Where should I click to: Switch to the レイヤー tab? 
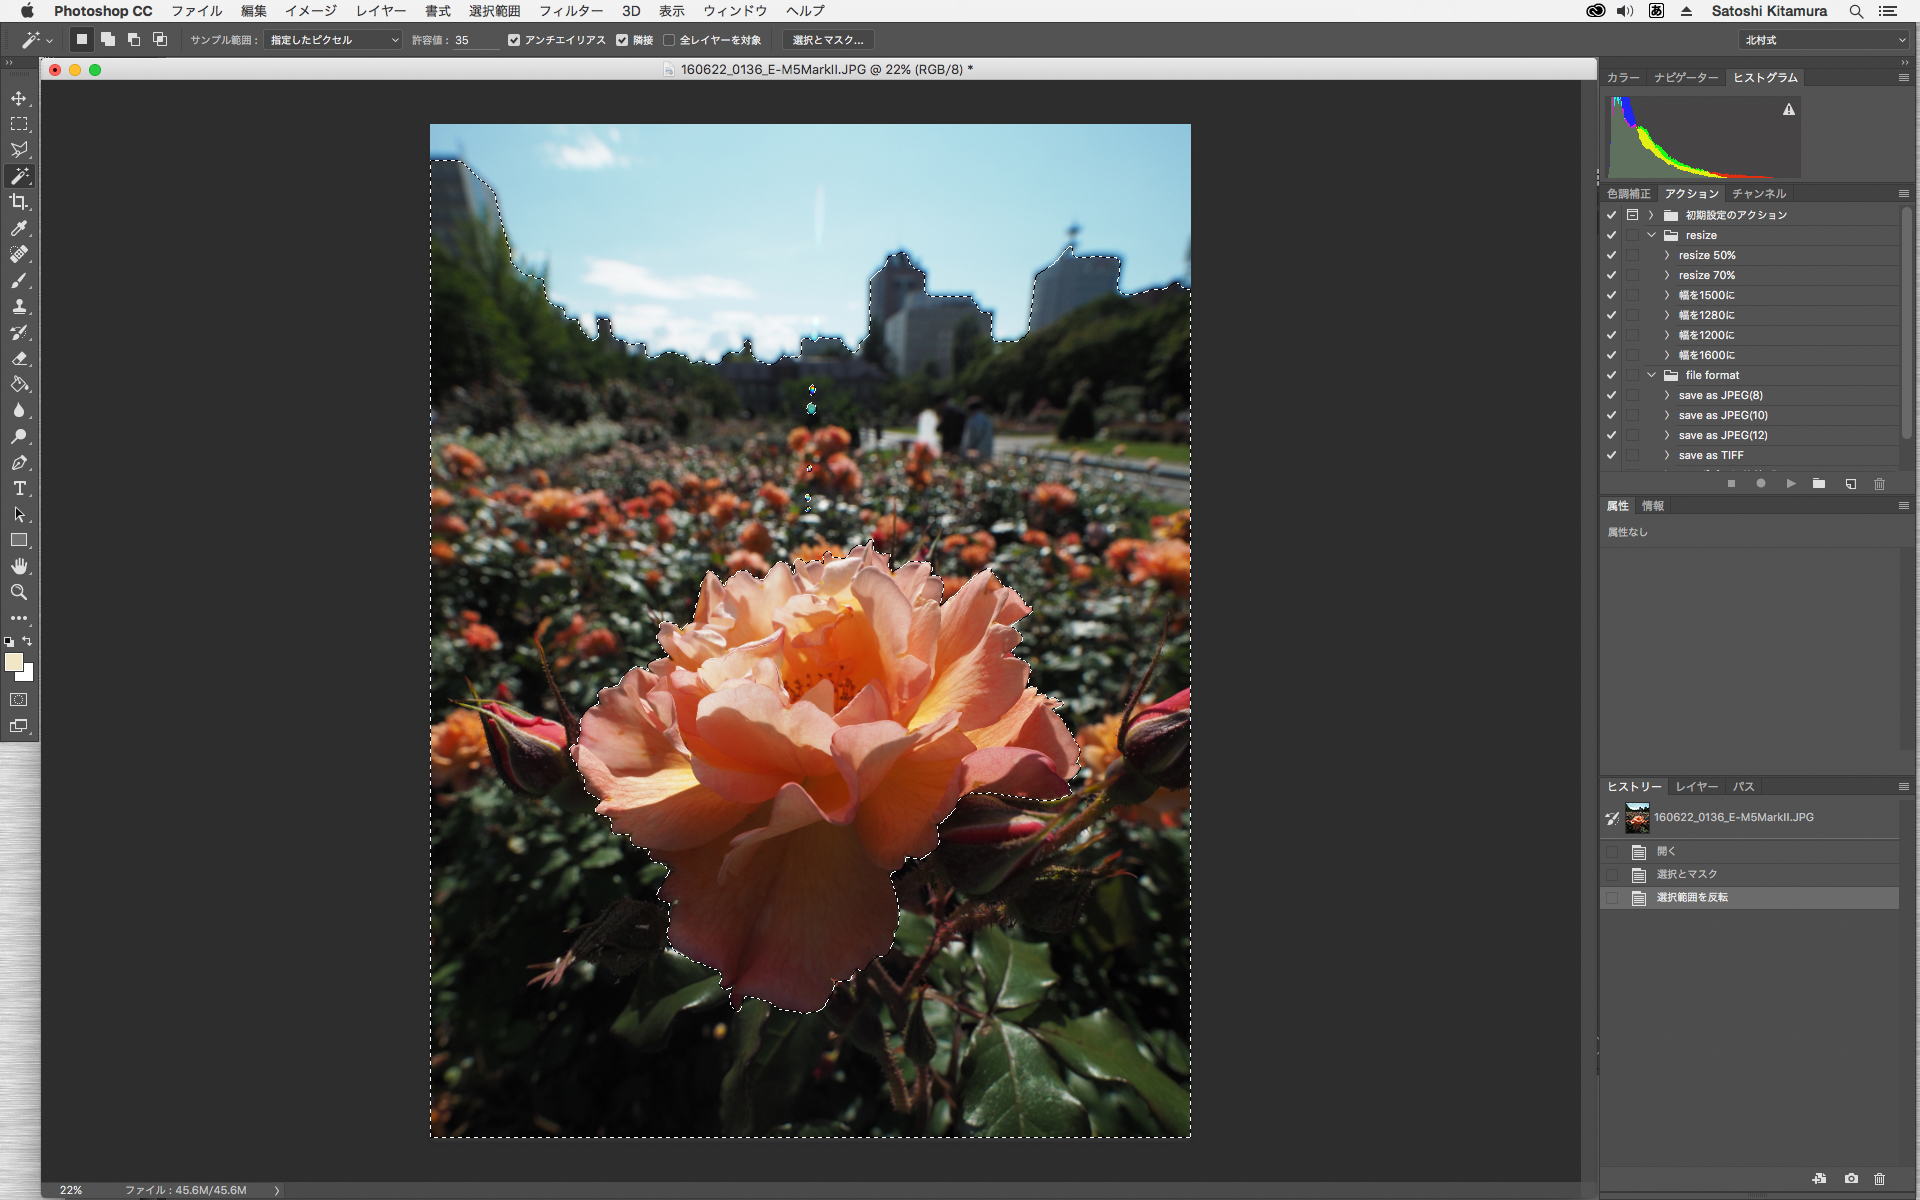pyautogui.click(x=1696, y=787)
